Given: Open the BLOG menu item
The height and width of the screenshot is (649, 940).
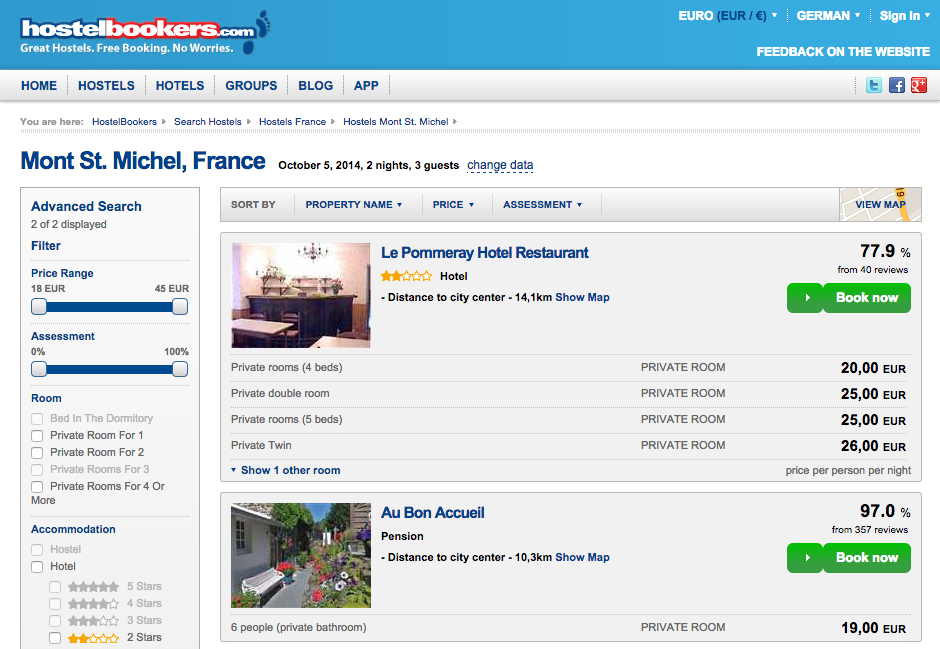Looking at the screenshot, I should [x=315, y=86].
